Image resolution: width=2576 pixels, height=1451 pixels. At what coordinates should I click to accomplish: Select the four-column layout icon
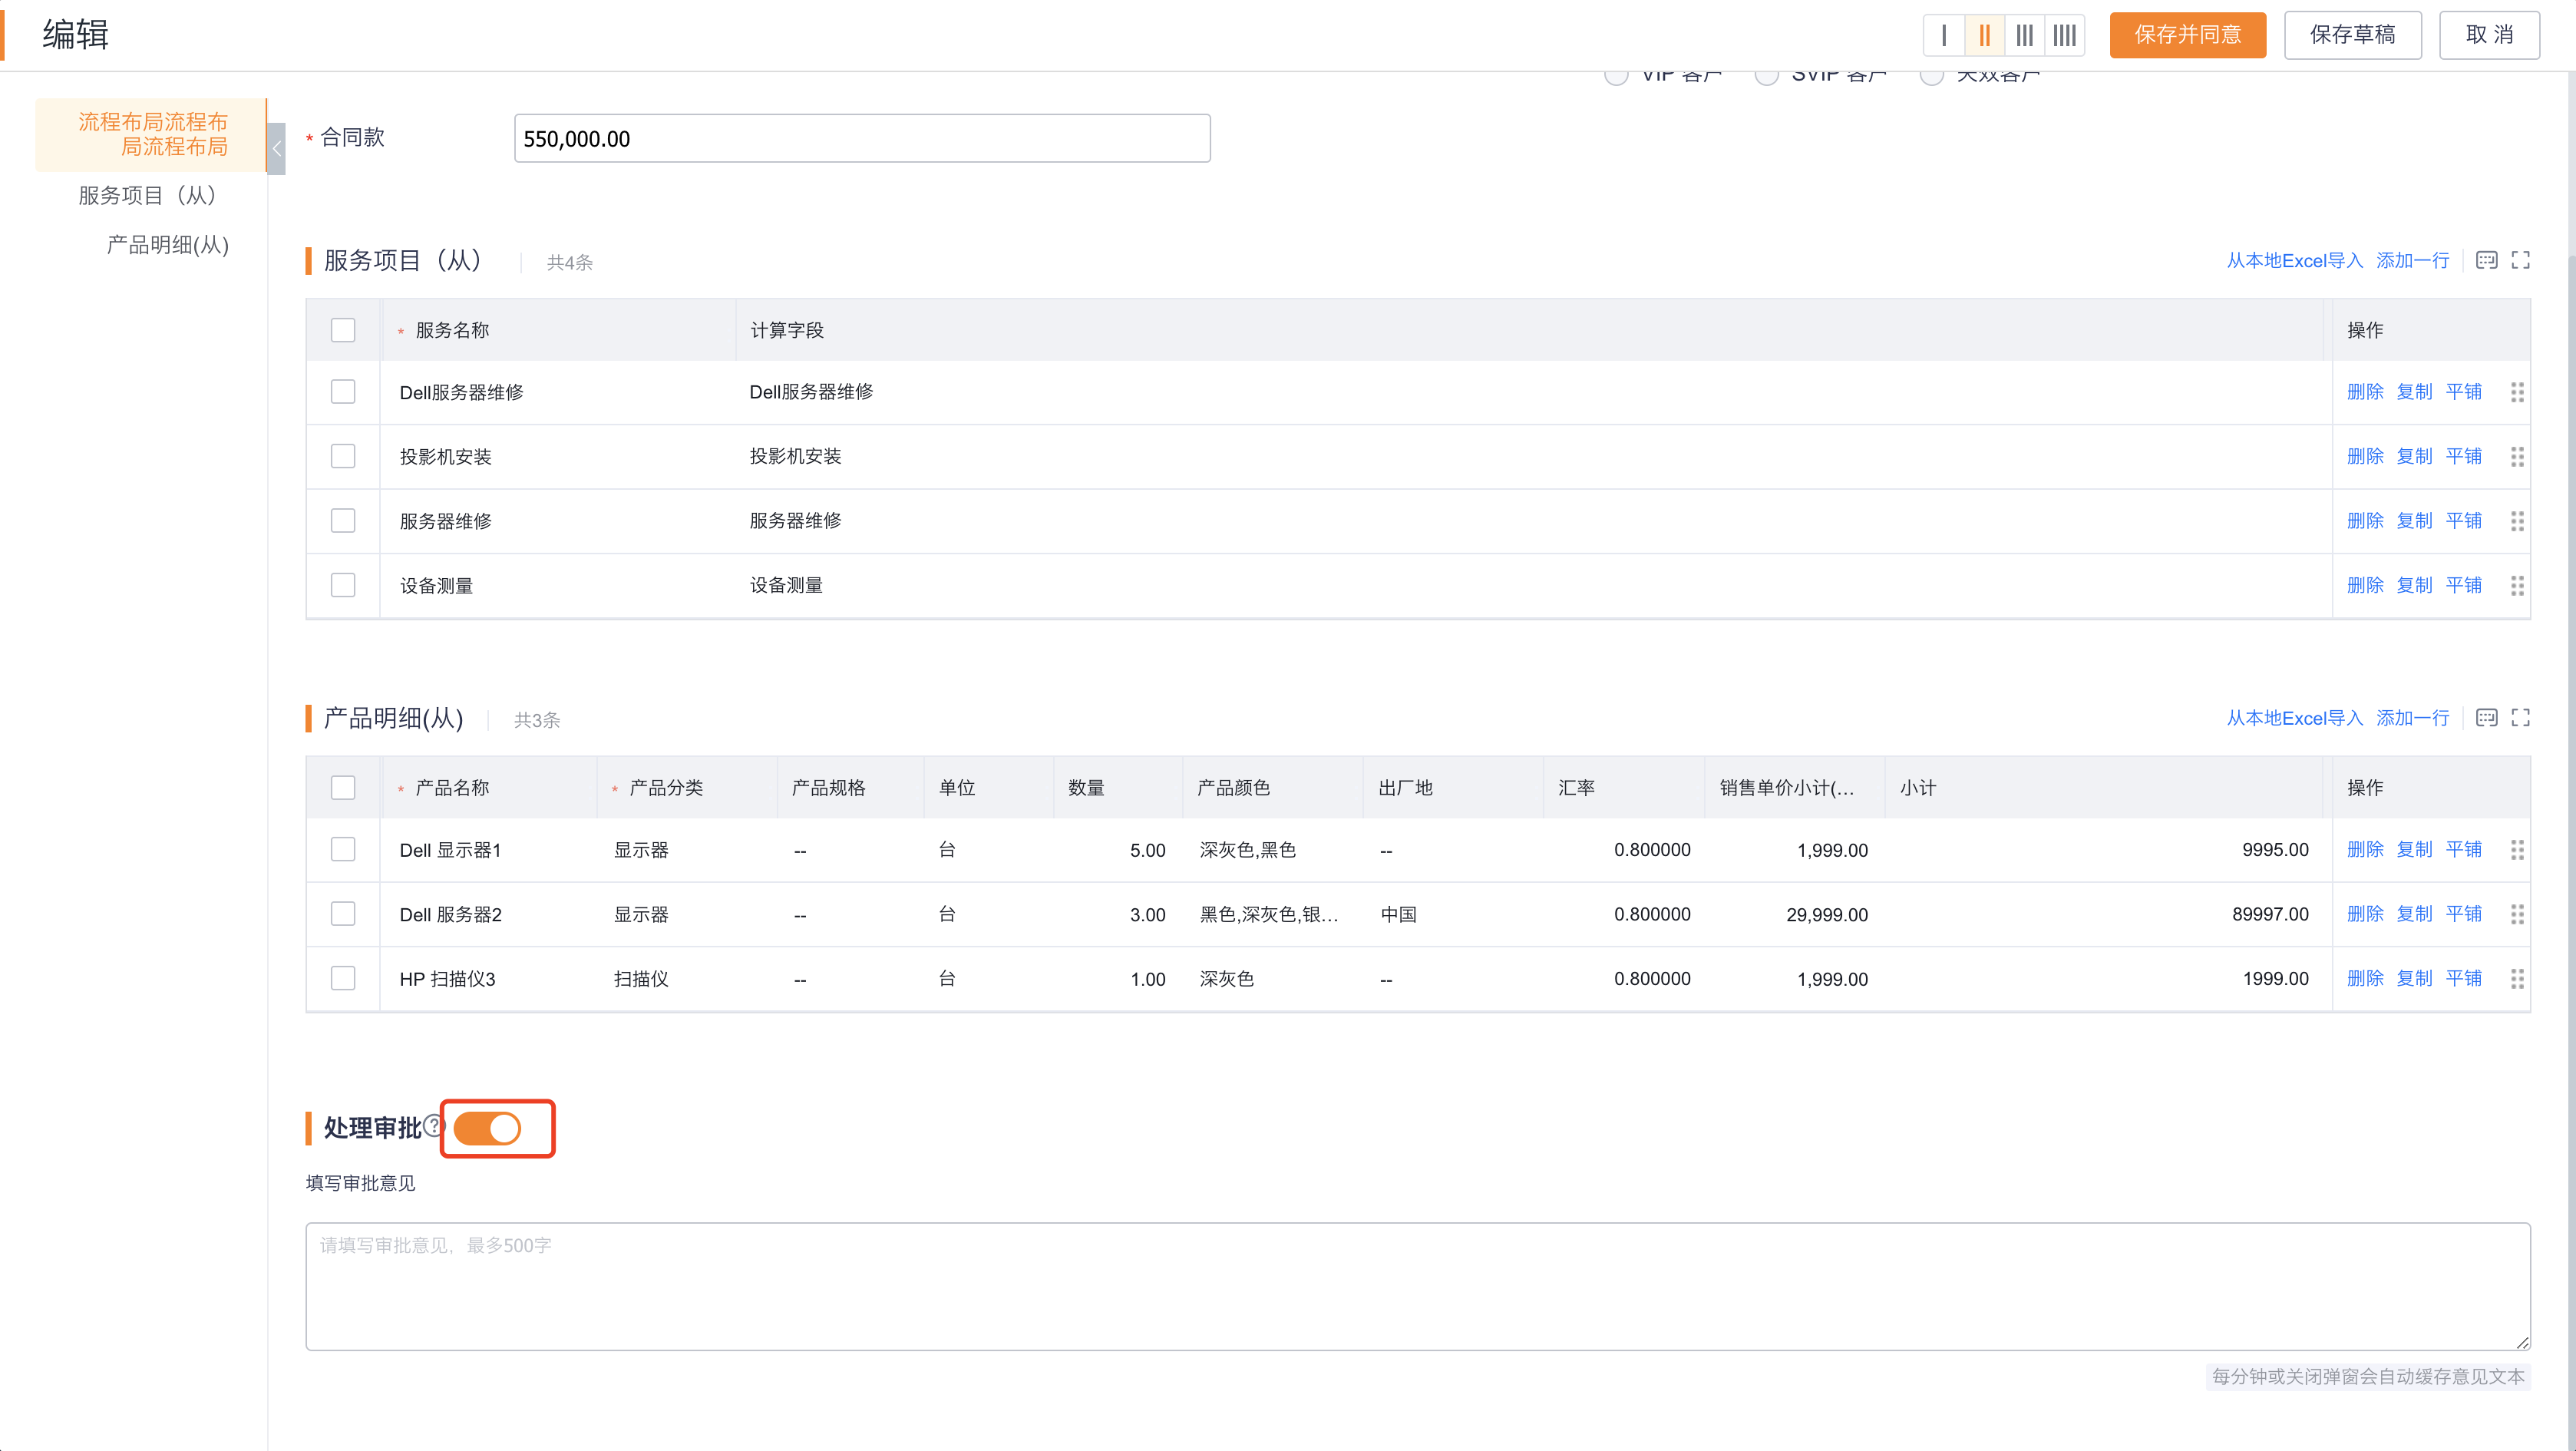pos(2064,35)
